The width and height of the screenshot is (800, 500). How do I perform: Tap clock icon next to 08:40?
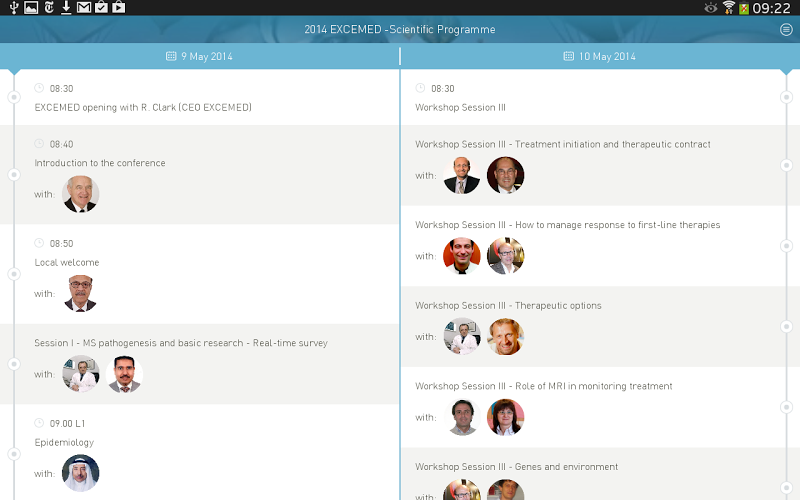click(x=39, y=143)
